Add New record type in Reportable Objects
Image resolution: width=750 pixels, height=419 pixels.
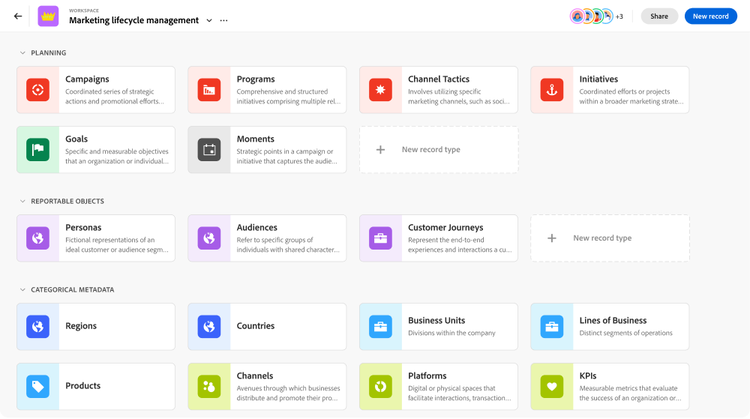tap(610, 238)
